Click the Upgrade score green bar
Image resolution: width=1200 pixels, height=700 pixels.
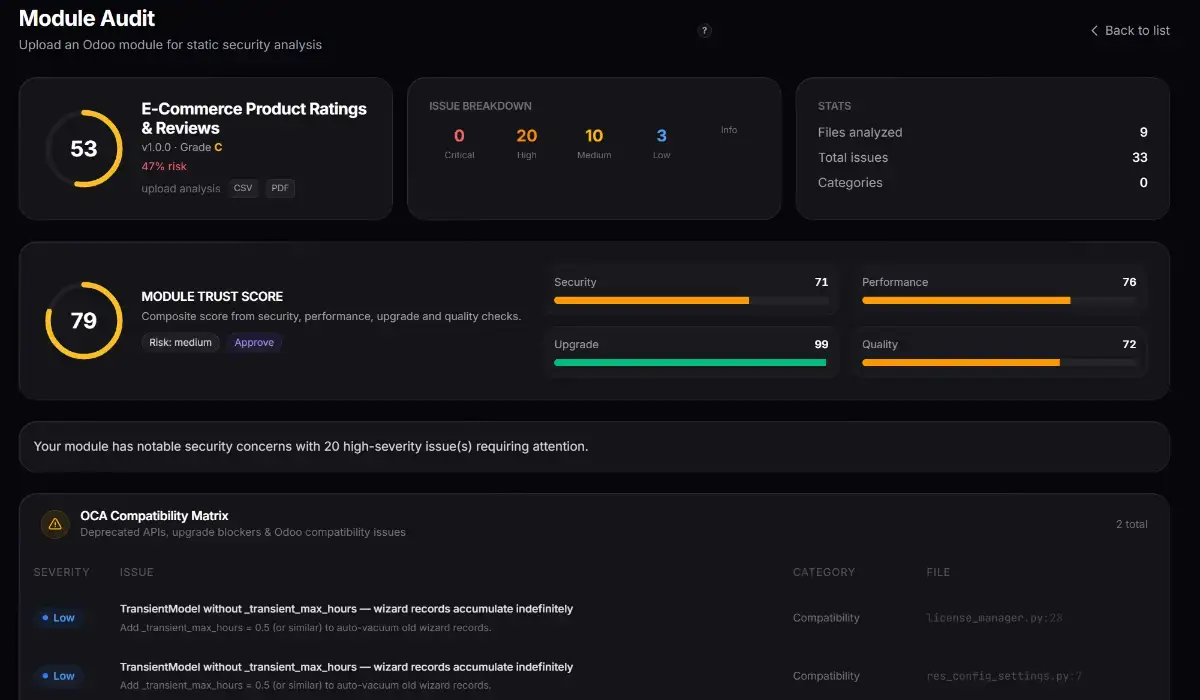[690, 362]
